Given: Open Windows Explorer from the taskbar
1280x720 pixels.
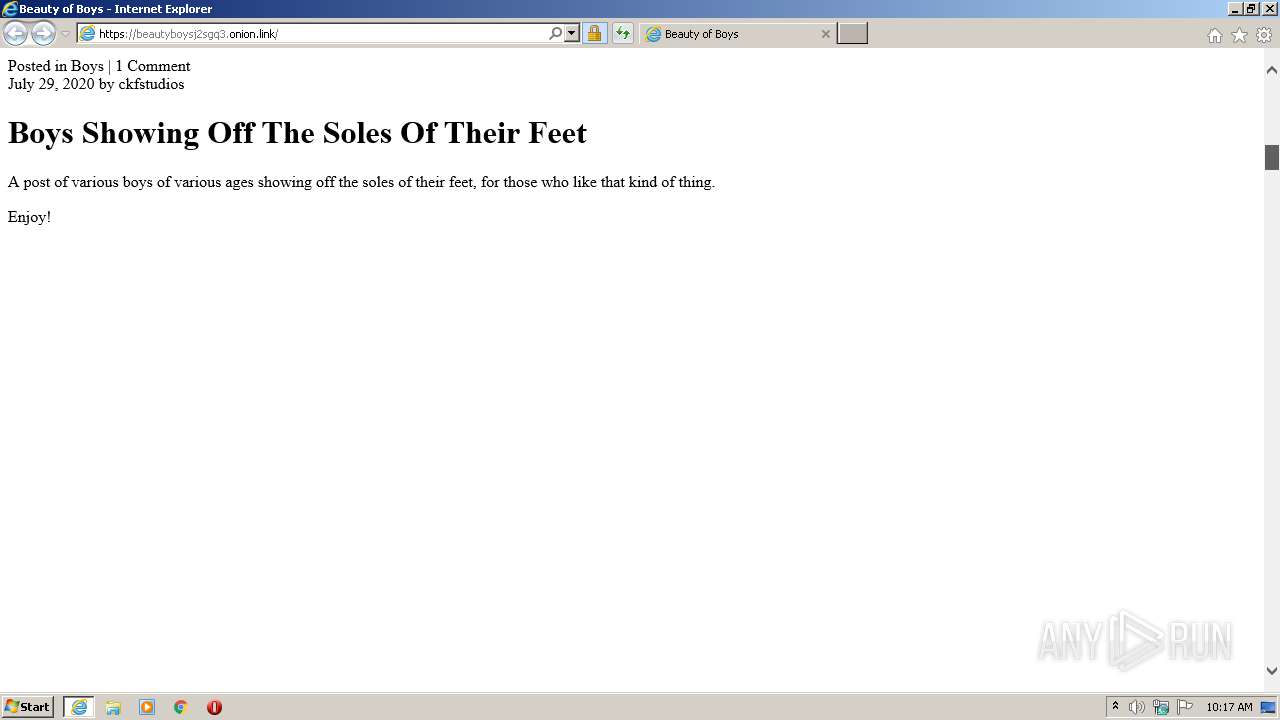Looking at the screenshot, I should (x=113, y=707).
